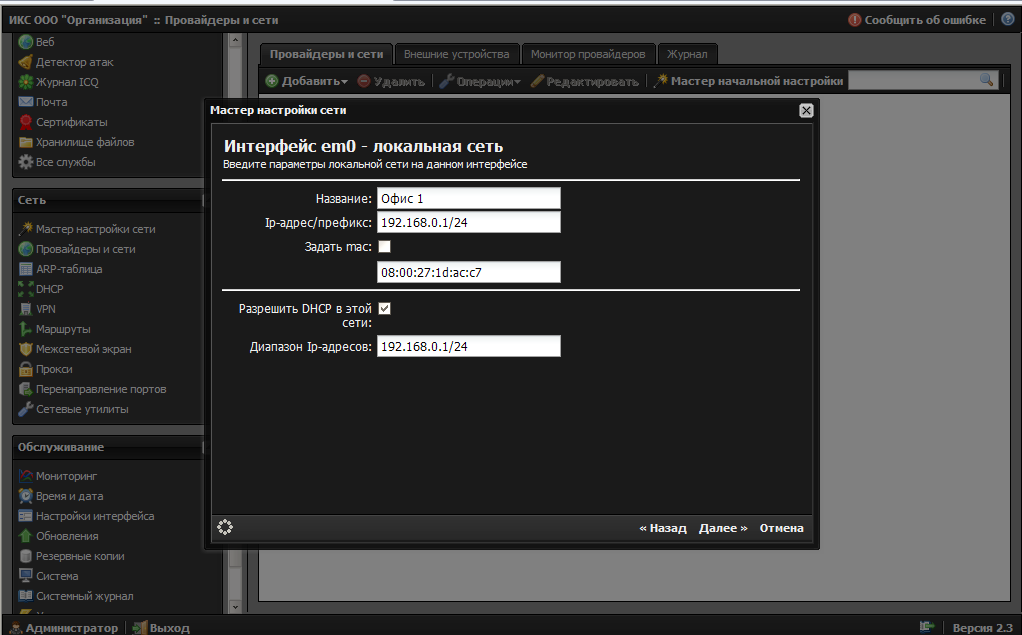Click the search magnifier icon in toolbar
The image size is (1022, 635).
point(986,80)
